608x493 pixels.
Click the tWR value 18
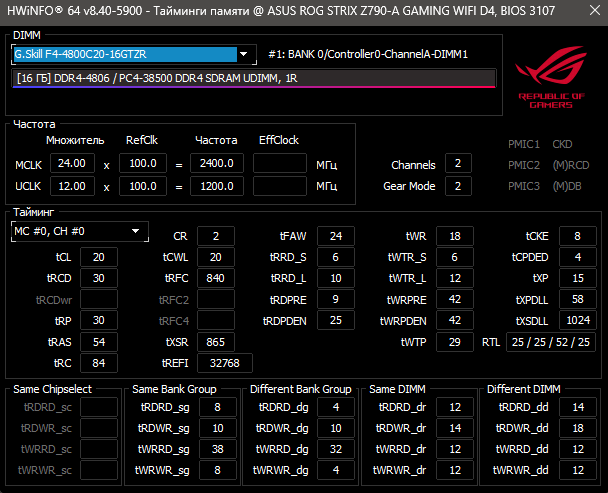click(x=455, y=236)
